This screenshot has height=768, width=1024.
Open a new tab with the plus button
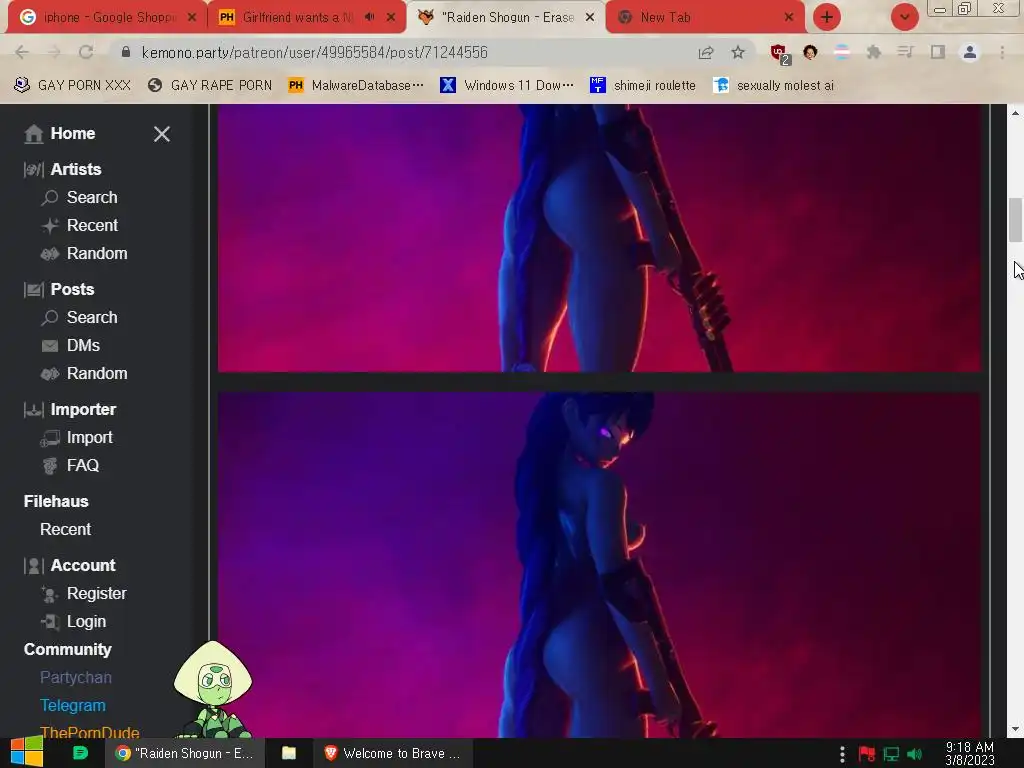coord(827,17)
